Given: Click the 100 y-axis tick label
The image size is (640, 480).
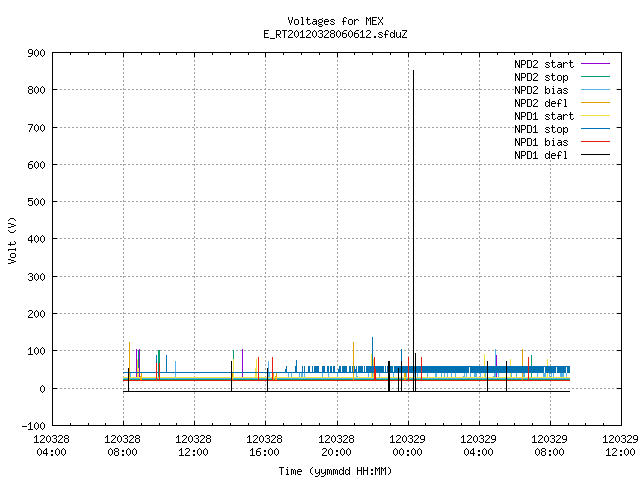Looking at the screenshot, I should (x=36, y=351).
